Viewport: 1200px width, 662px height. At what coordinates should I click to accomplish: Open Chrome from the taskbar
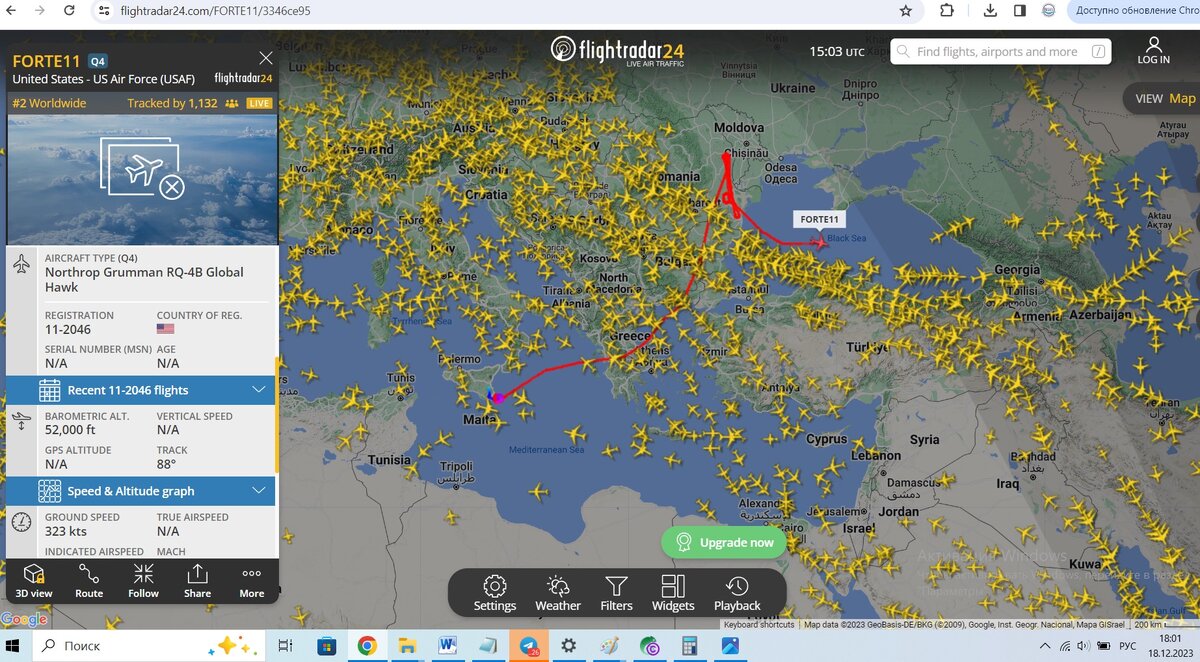click(x=367, y=646)
